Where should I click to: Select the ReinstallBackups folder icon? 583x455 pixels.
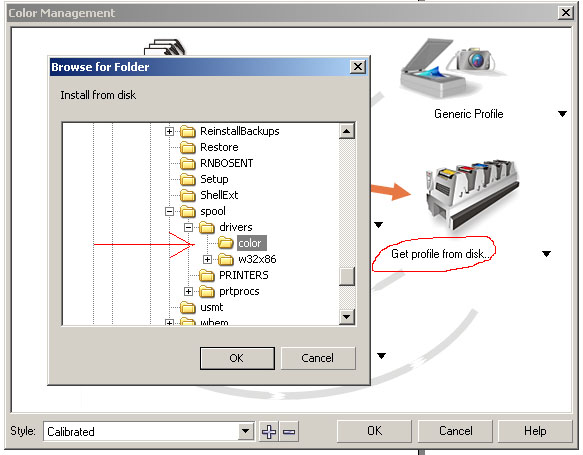click(x=188, y=131)
